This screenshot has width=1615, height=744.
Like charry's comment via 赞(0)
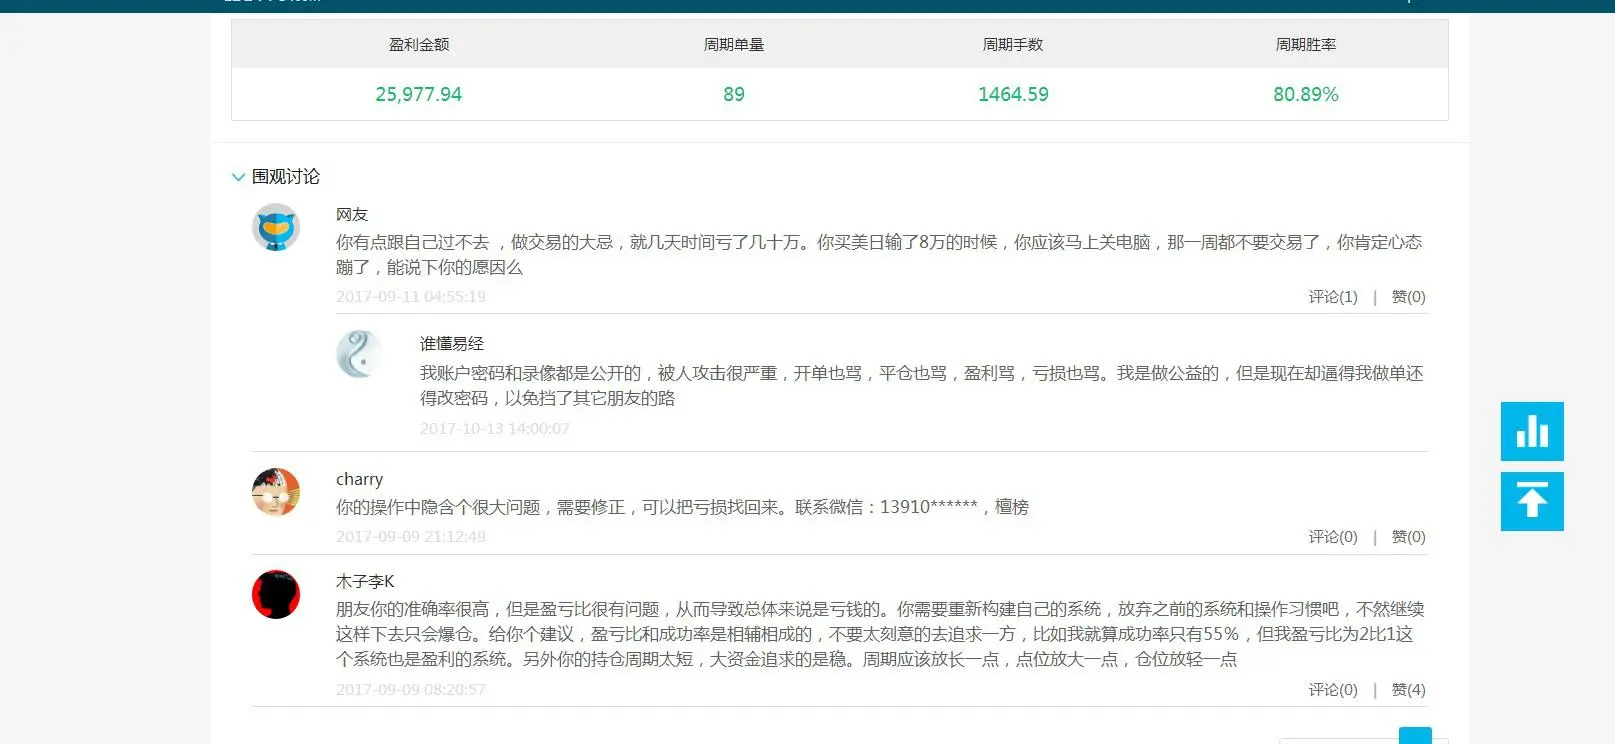(1409, 537)
